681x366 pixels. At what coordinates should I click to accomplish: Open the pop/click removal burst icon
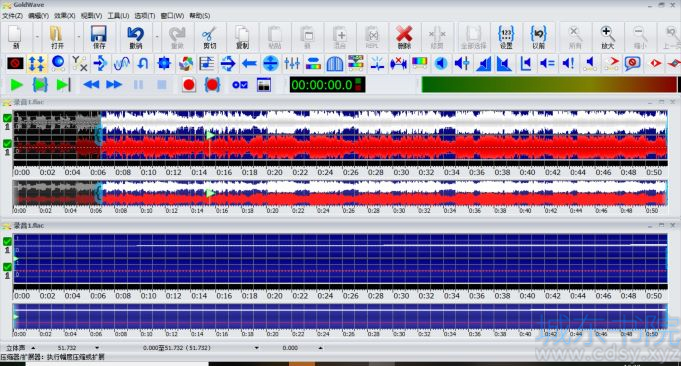point(377,64)
